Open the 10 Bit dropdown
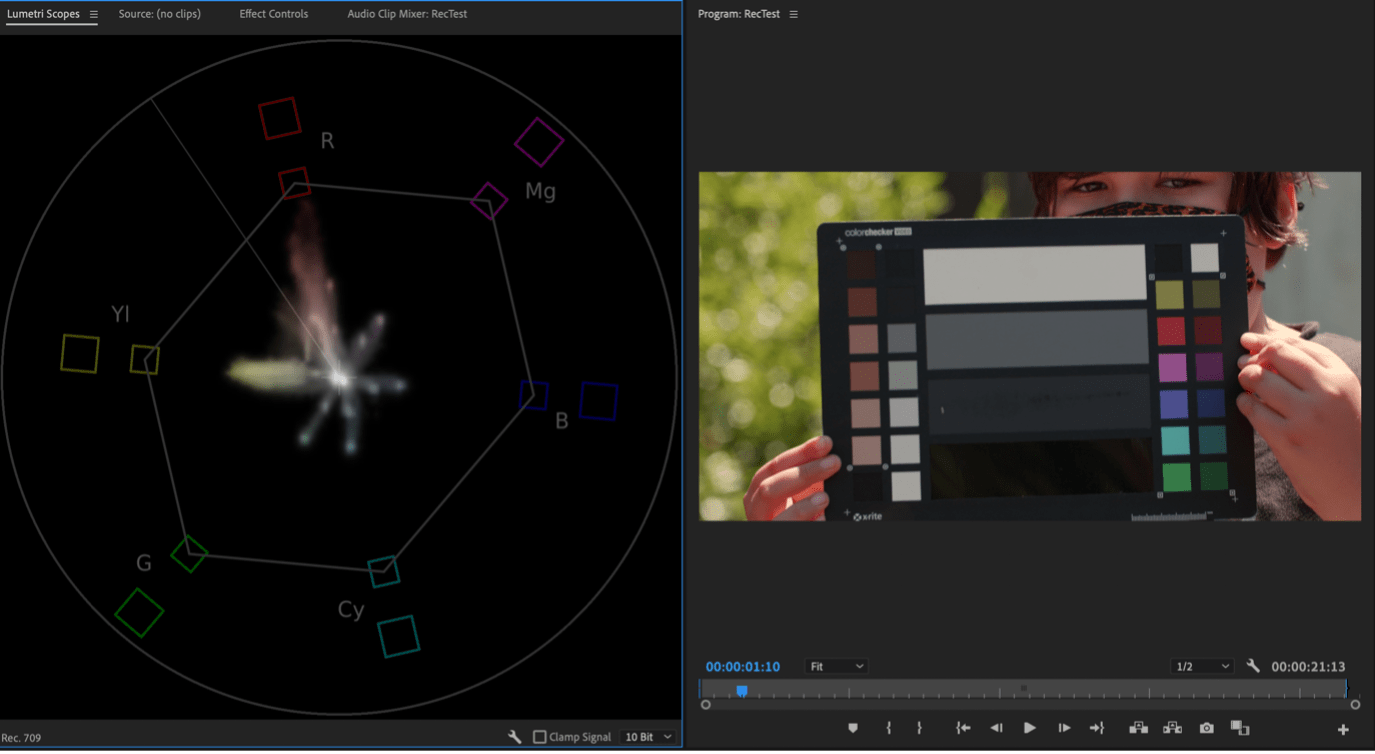 coord(647,736)
